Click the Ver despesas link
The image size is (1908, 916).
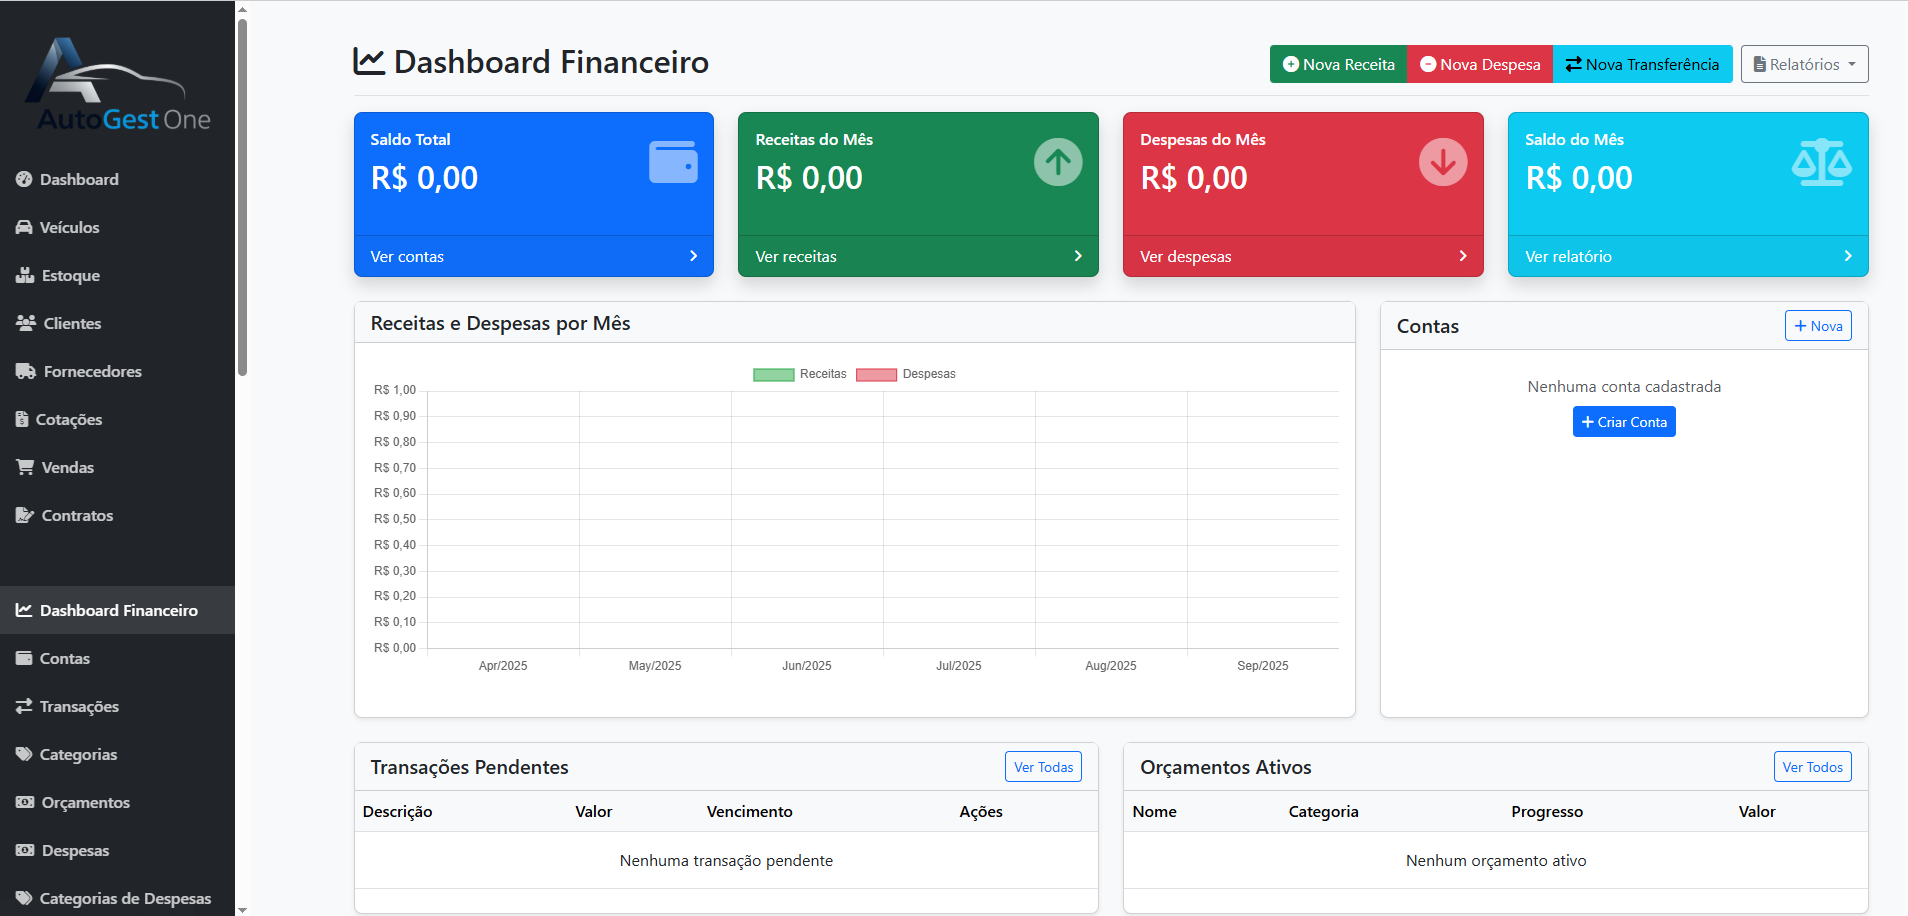pos(1185,257)
